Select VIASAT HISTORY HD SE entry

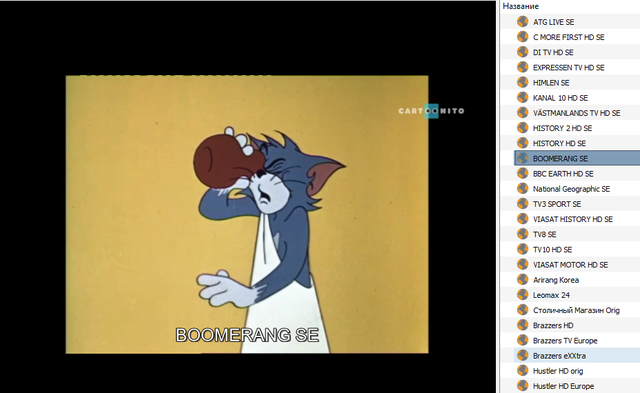(573, 220)
